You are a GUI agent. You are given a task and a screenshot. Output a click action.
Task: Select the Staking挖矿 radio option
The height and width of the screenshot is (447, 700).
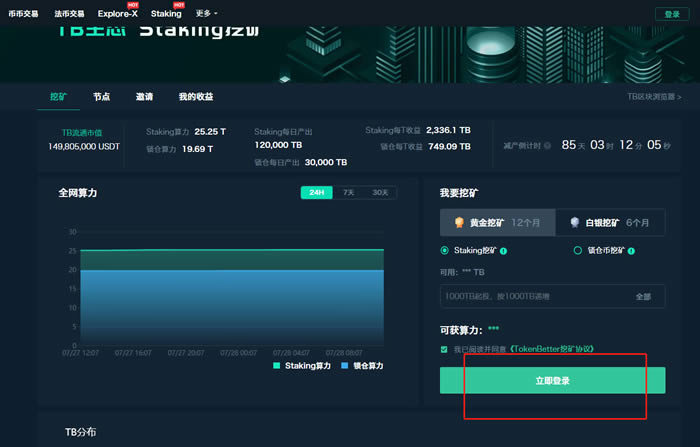tap(445, 251)
